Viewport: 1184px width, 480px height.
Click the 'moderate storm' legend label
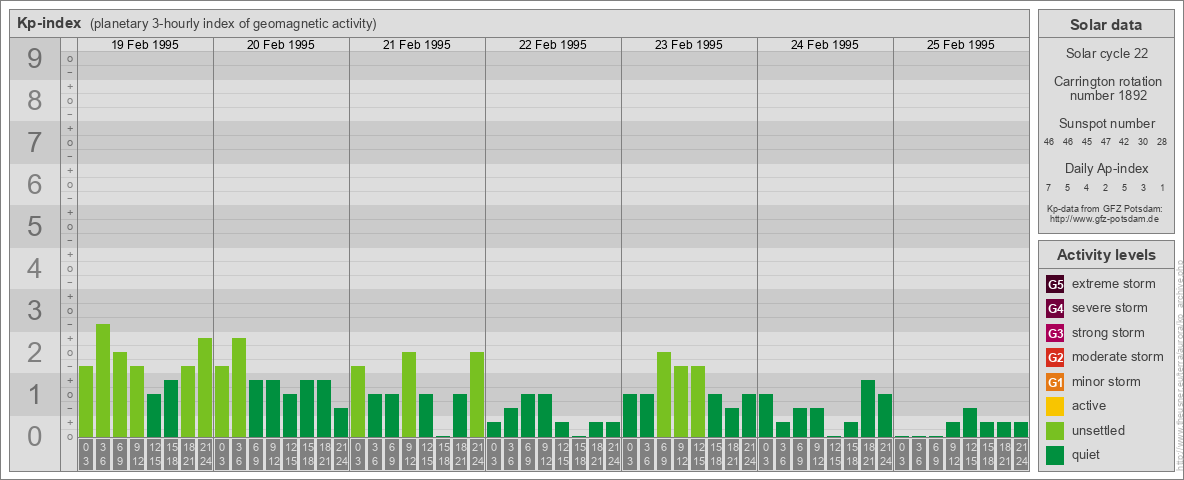click(x=1118, y=357)
